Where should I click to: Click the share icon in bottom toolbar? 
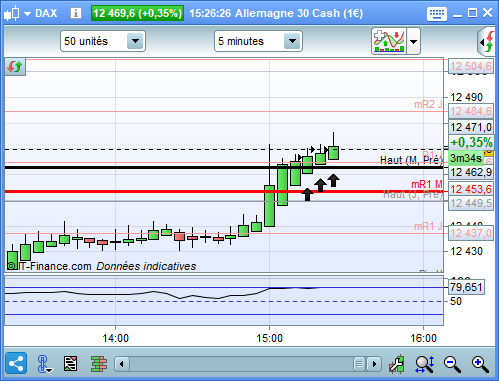coord(16,363)
